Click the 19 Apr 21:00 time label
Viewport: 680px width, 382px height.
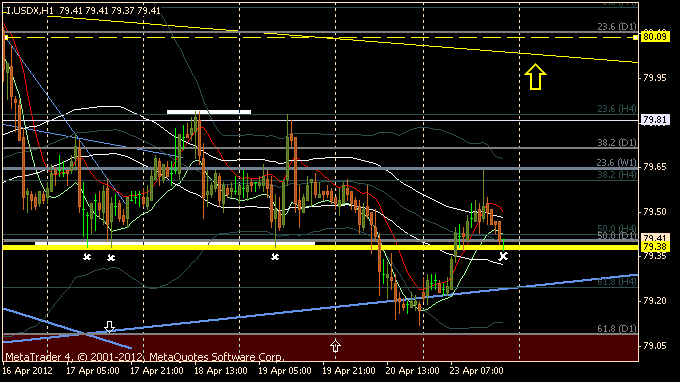(x=349, y=371)
